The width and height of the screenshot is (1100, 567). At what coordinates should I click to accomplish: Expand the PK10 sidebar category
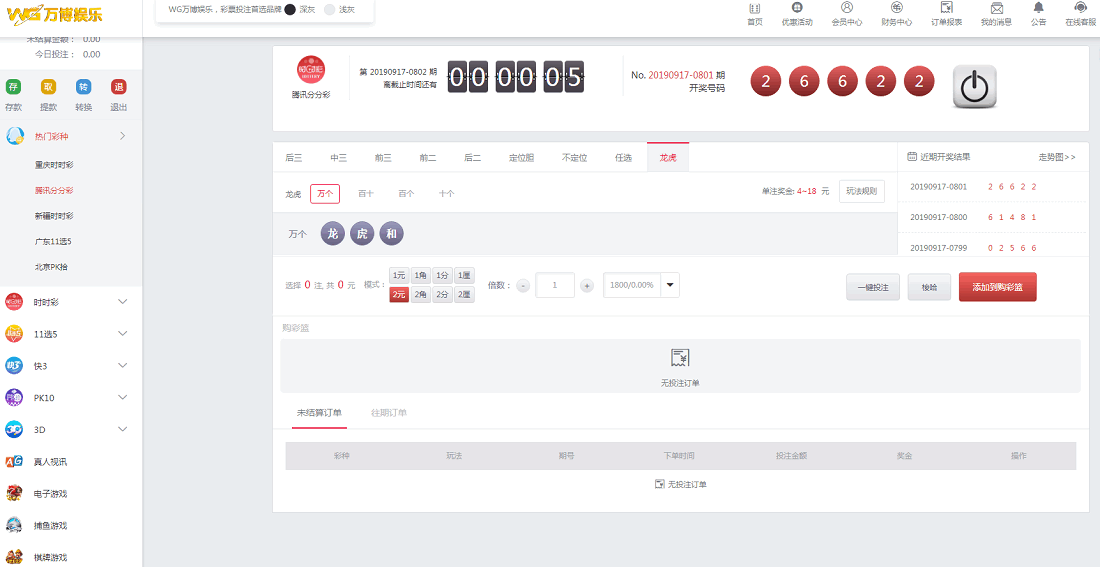[122, 398]
